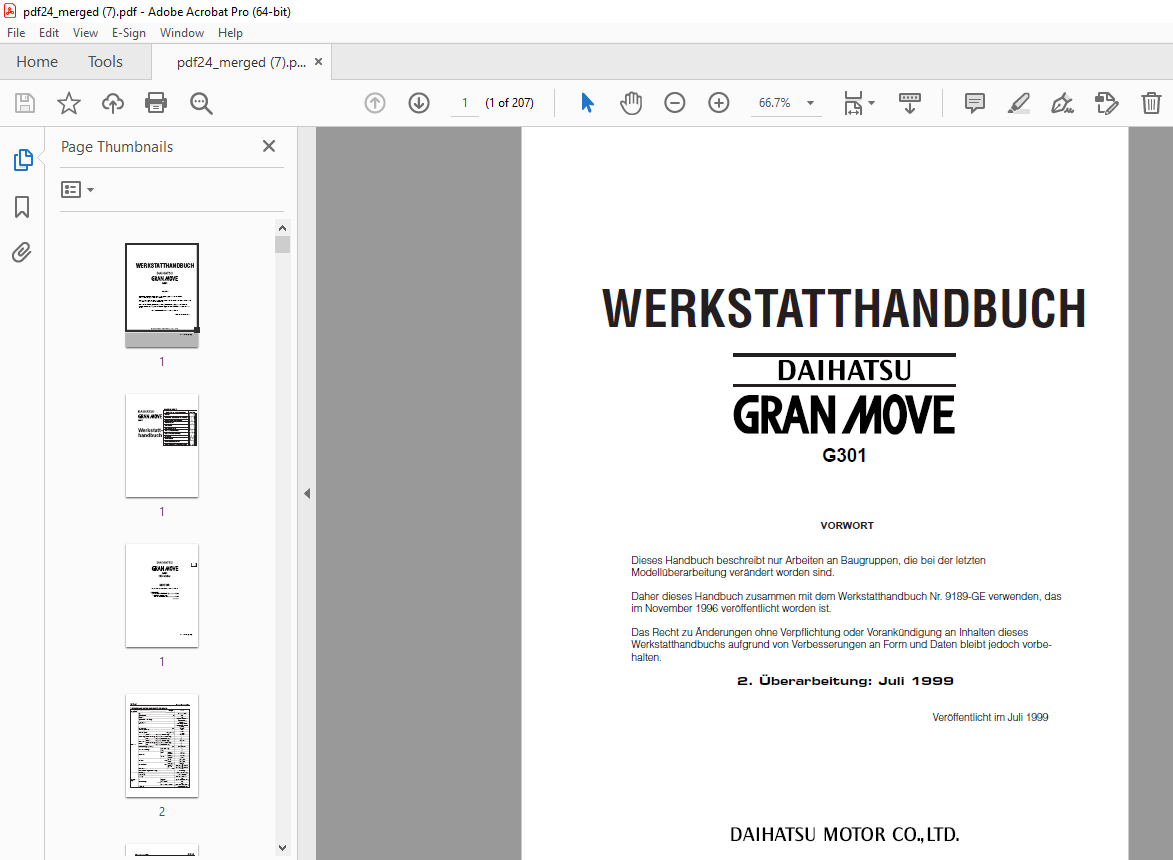This screenshot has width=1173, height=860.
Task: Click the fit page width icon
Action: 853,102
